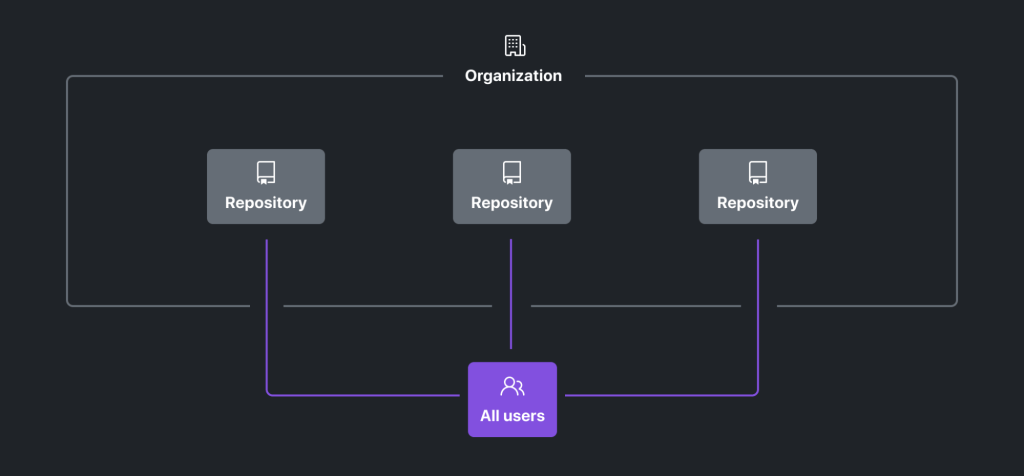The width and height of the screenshot is (1024, 476).
Task: Select the right Repository text label
Action: (758, 203)
